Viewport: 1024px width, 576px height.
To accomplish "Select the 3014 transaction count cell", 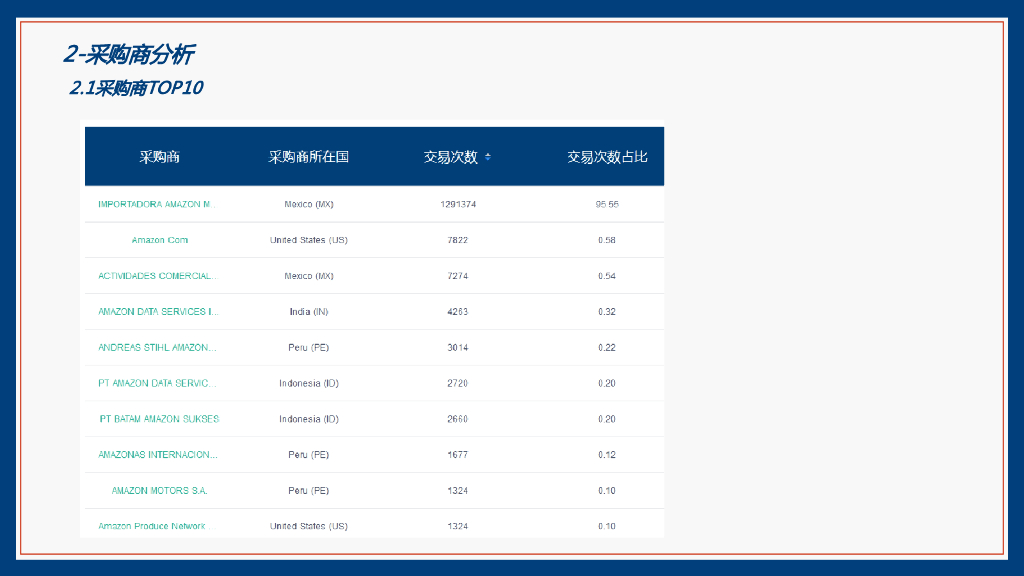I will coord(458,347).
